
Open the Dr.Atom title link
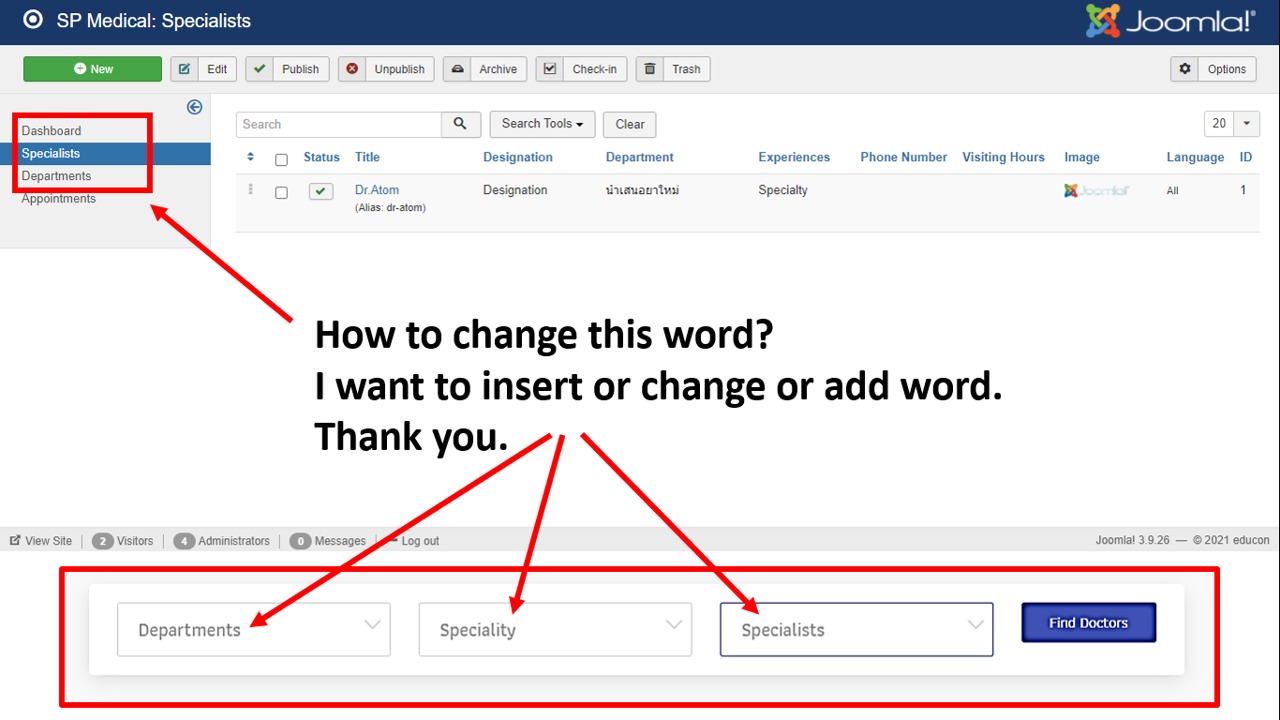377,190
